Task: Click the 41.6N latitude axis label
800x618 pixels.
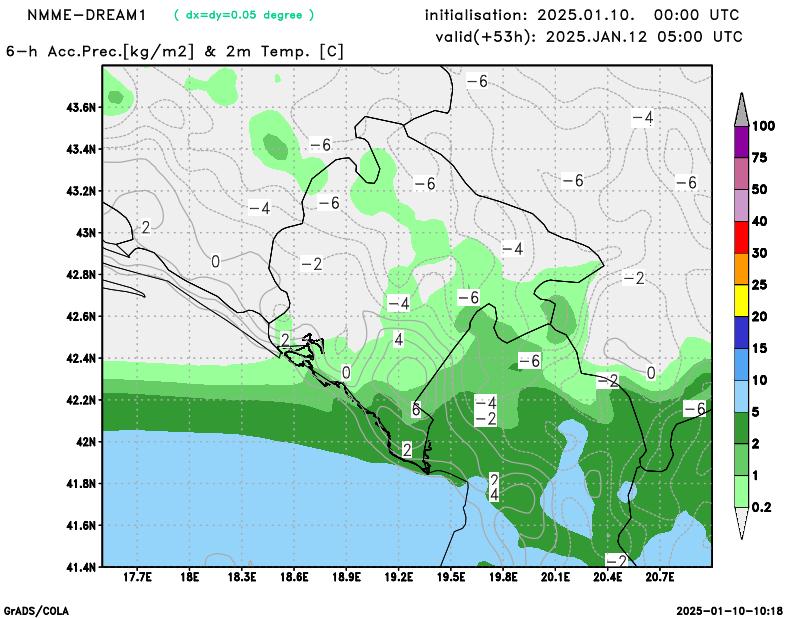Action: click(81, 525)
